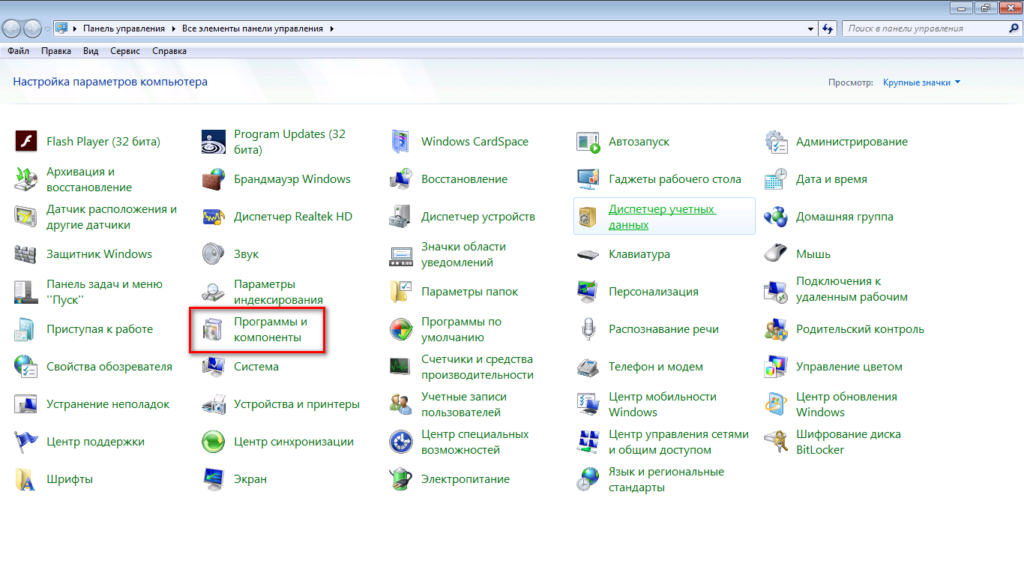The image size is (1024, 576).
Task: Click the Электропитание icon
Action: pos(401,479)
